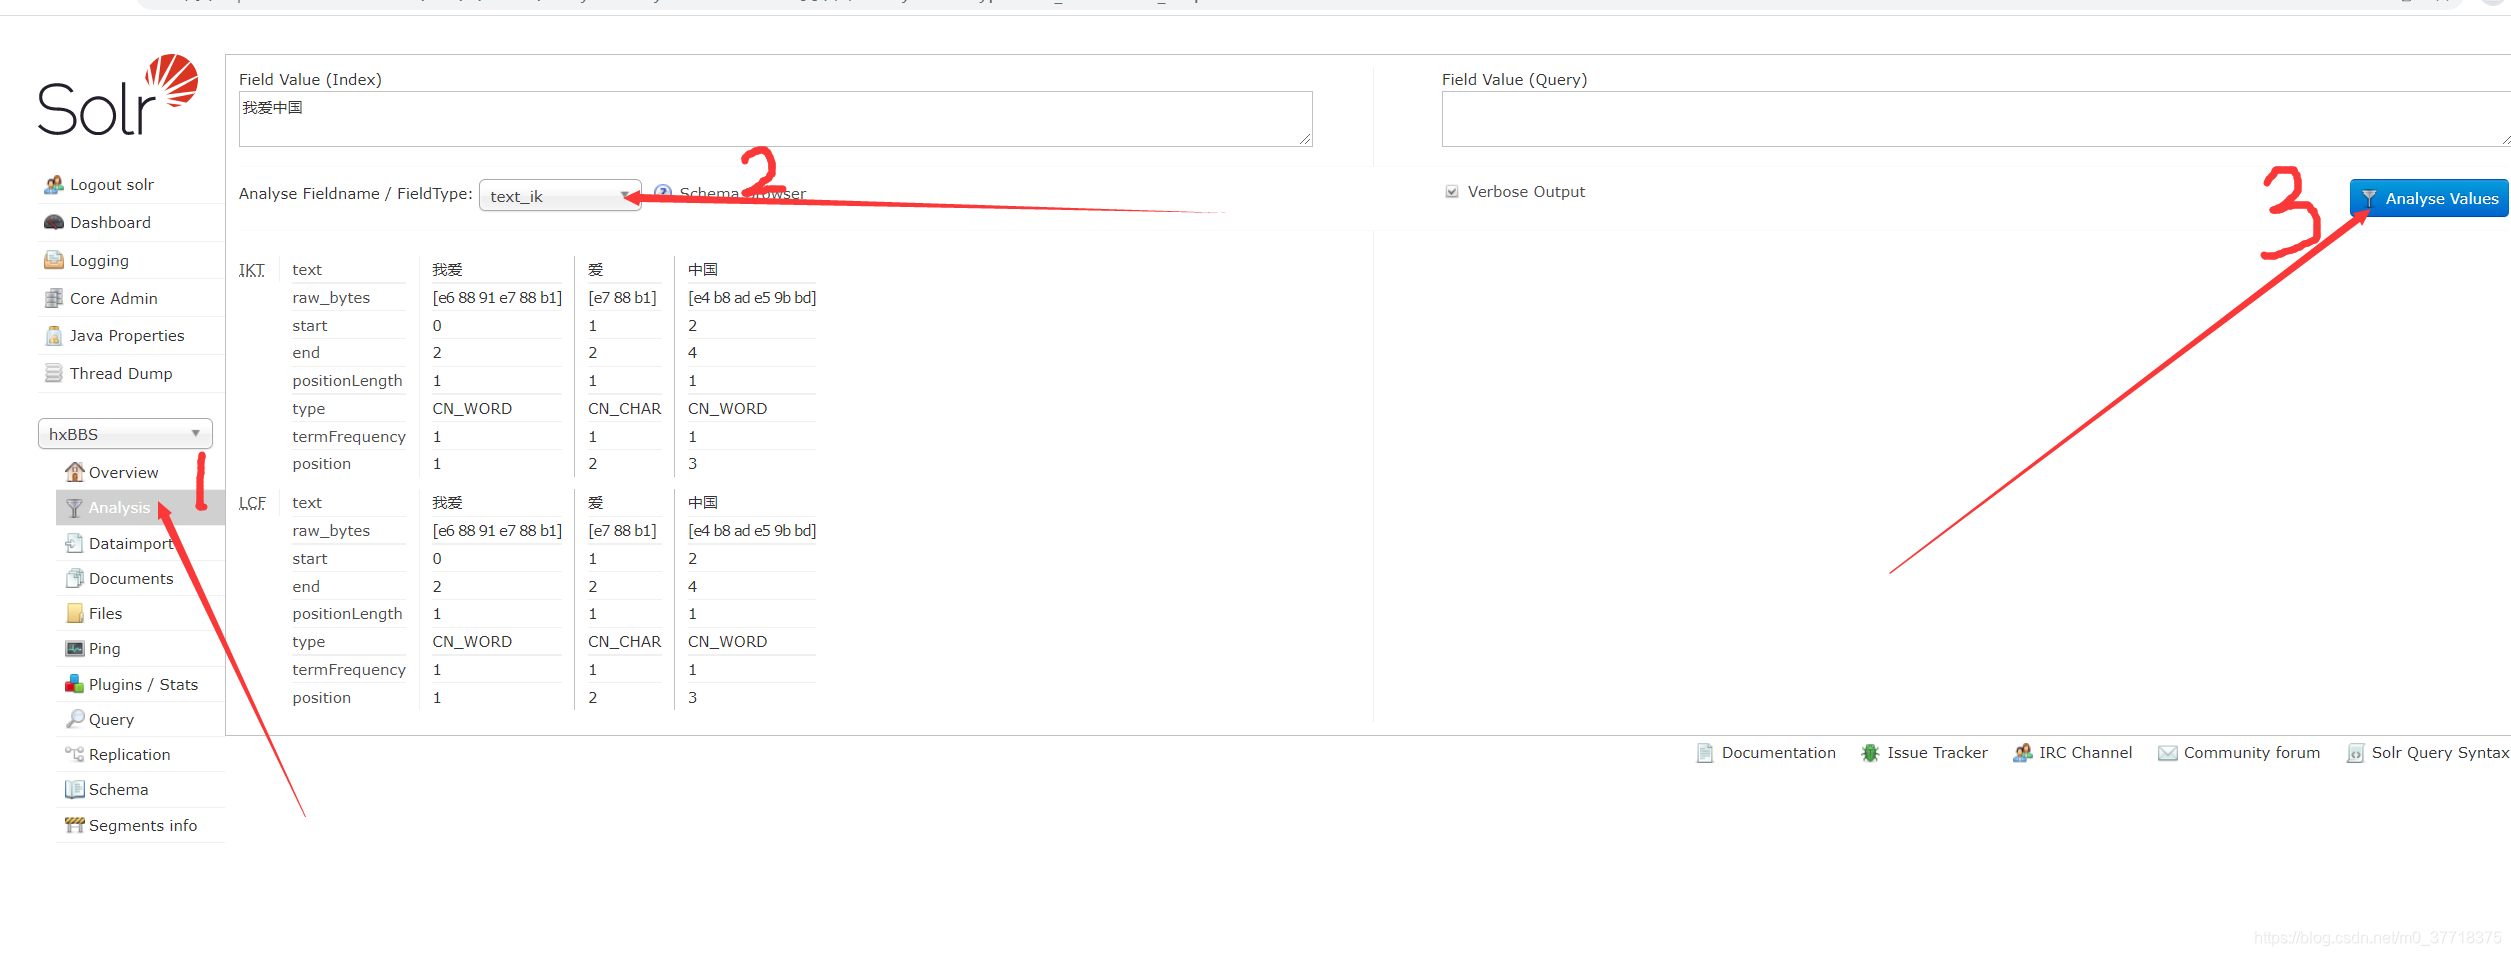
Task: Open the text_ik FieldType dropdown
Action: coord(558,196)
